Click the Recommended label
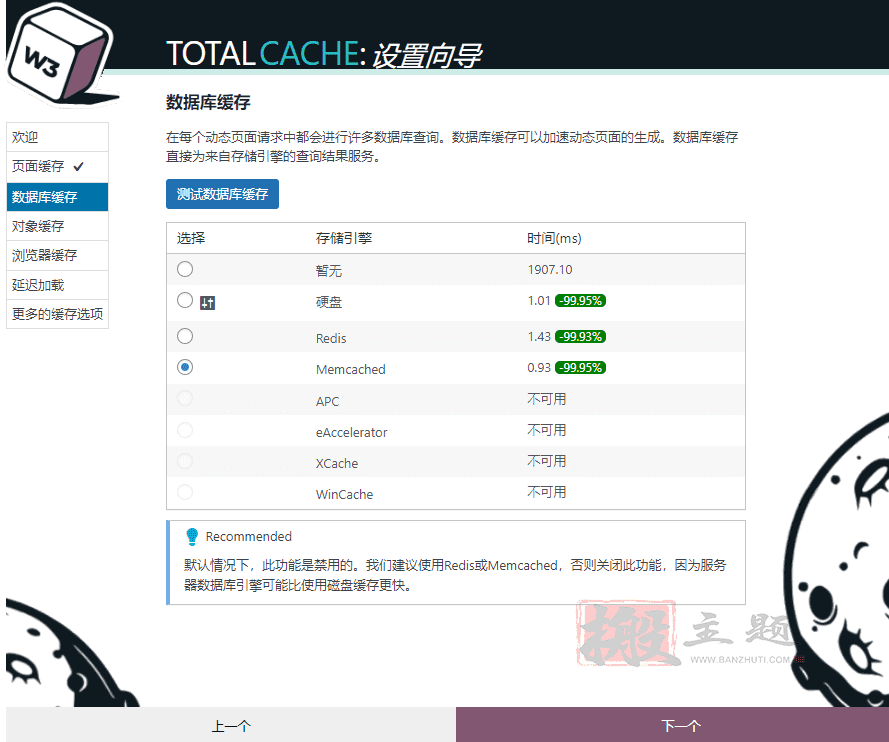This screenshot has height=742, width=889. [249, 536]
